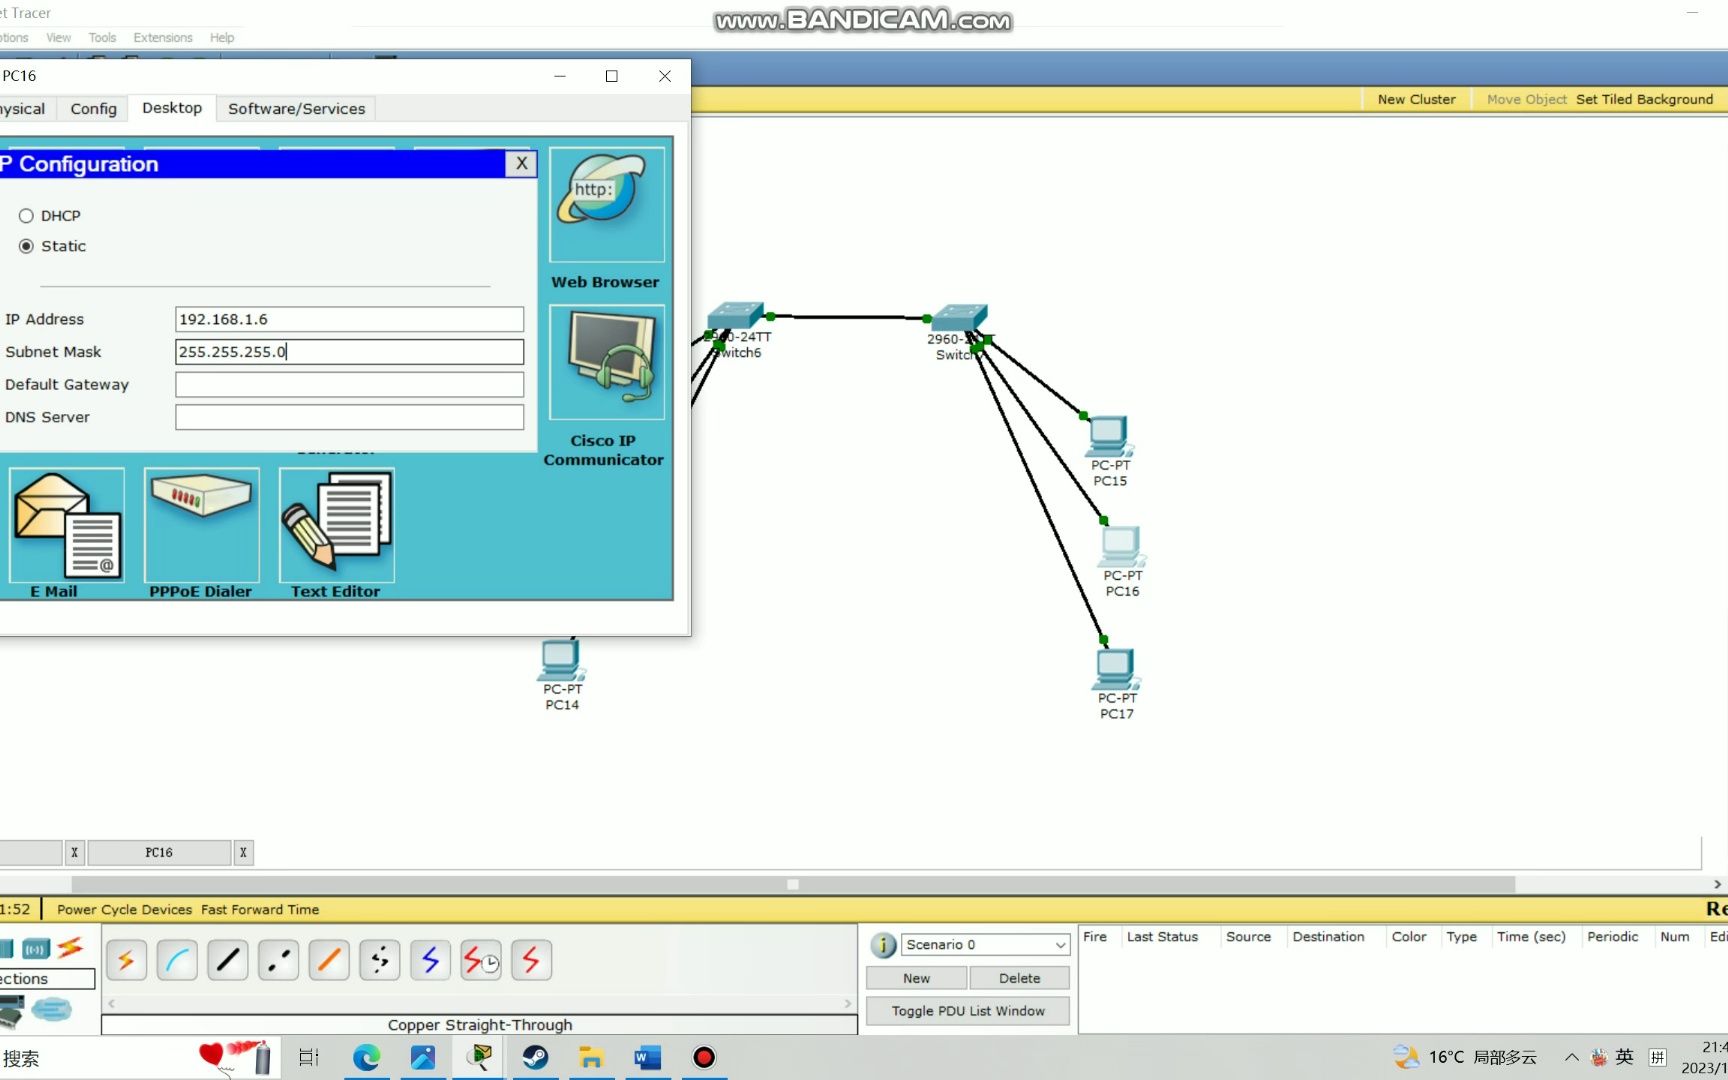This screenshot has height=1080, width=1728.
Task: Click the PC14 device on workspace
Action: [561, 660]
